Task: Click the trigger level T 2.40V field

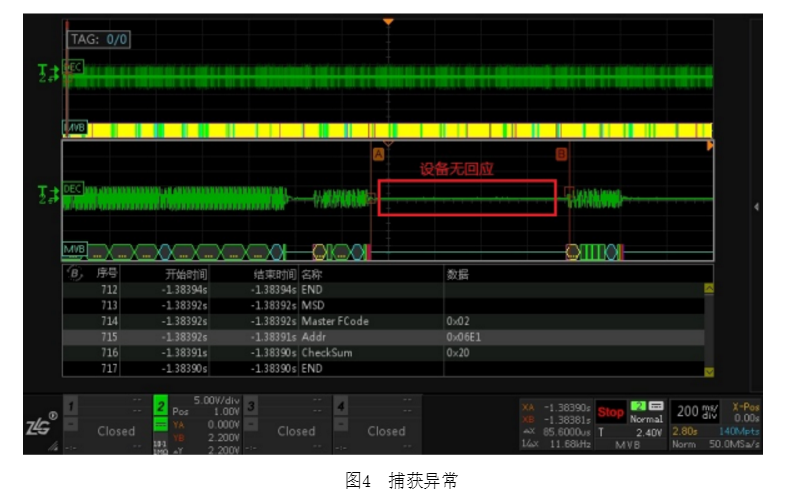Action: coord(629,432)
